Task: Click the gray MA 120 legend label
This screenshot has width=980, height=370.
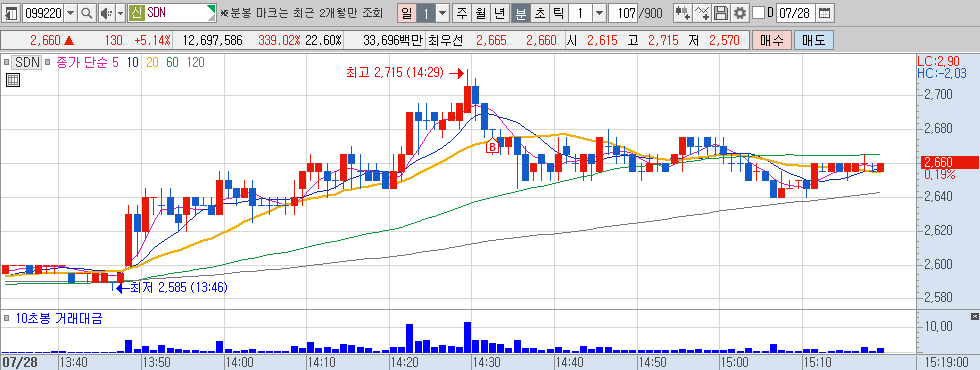Action: click(196, 62)
